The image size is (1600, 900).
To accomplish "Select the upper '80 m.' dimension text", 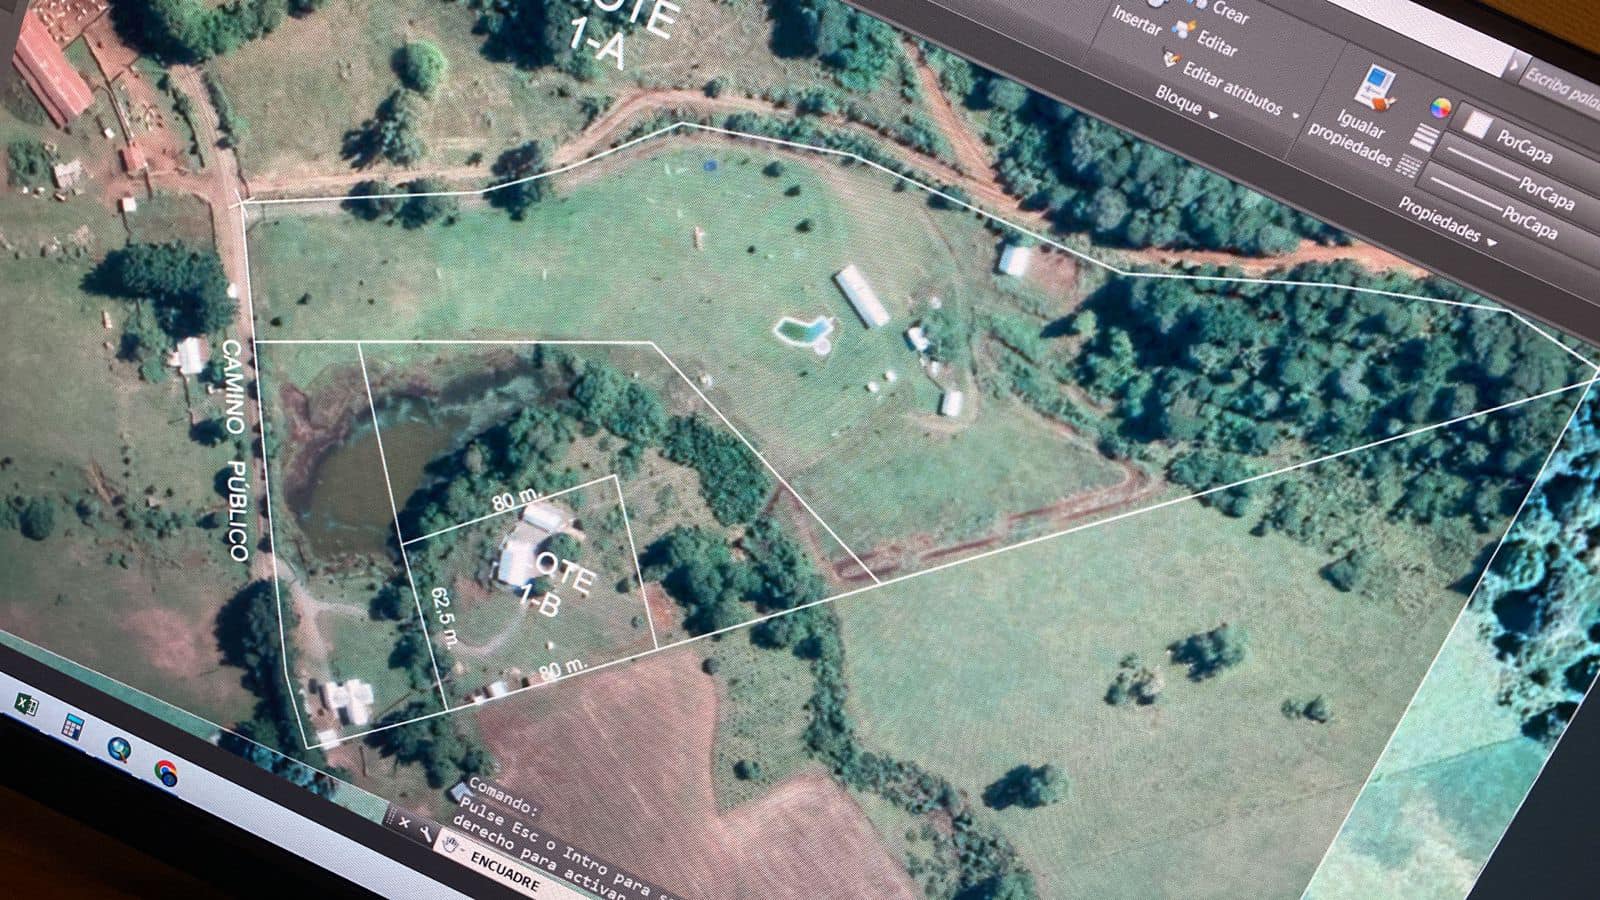I will point(516,500).
